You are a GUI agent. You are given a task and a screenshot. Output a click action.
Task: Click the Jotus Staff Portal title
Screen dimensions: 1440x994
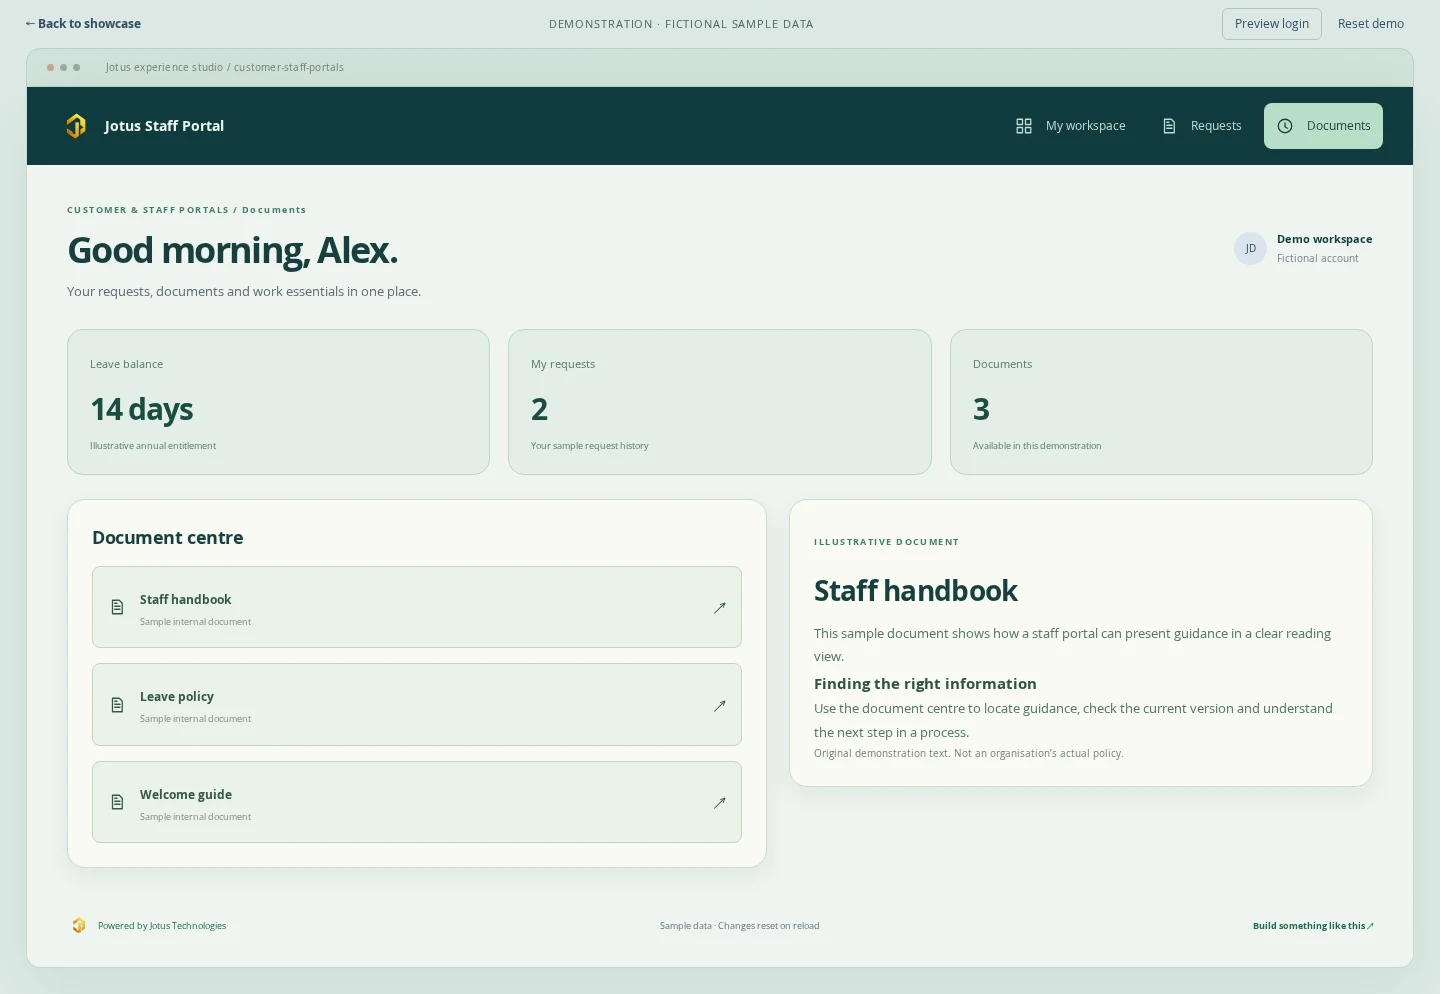click(x=164, y=126)
